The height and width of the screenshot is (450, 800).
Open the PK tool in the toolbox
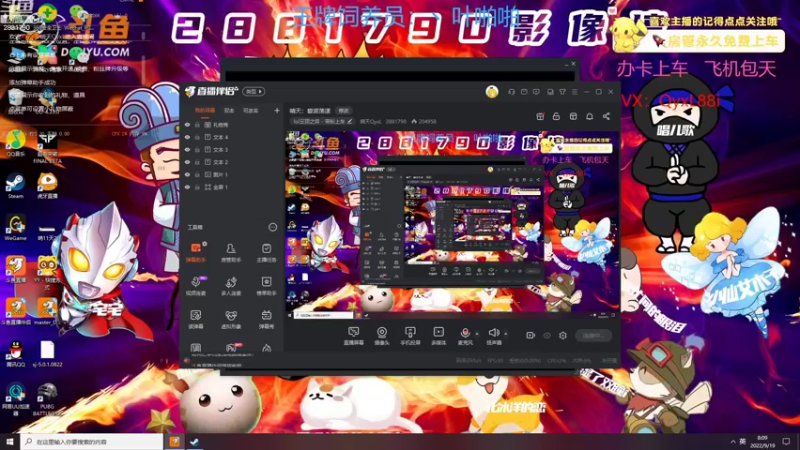[x=232, y=348]
